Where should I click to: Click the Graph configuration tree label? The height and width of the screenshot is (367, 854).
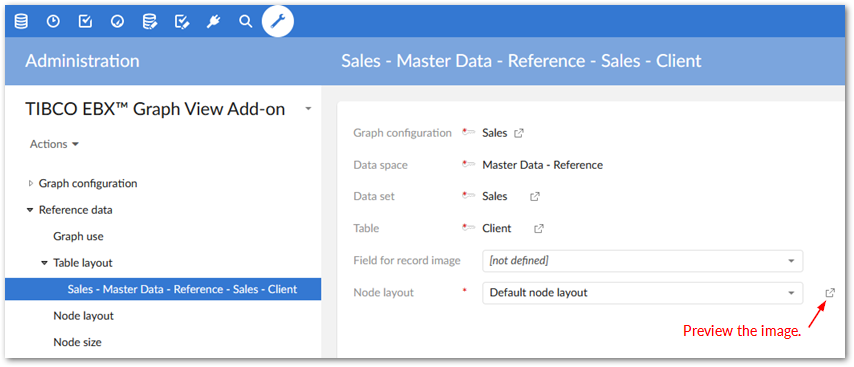point(88,184)
